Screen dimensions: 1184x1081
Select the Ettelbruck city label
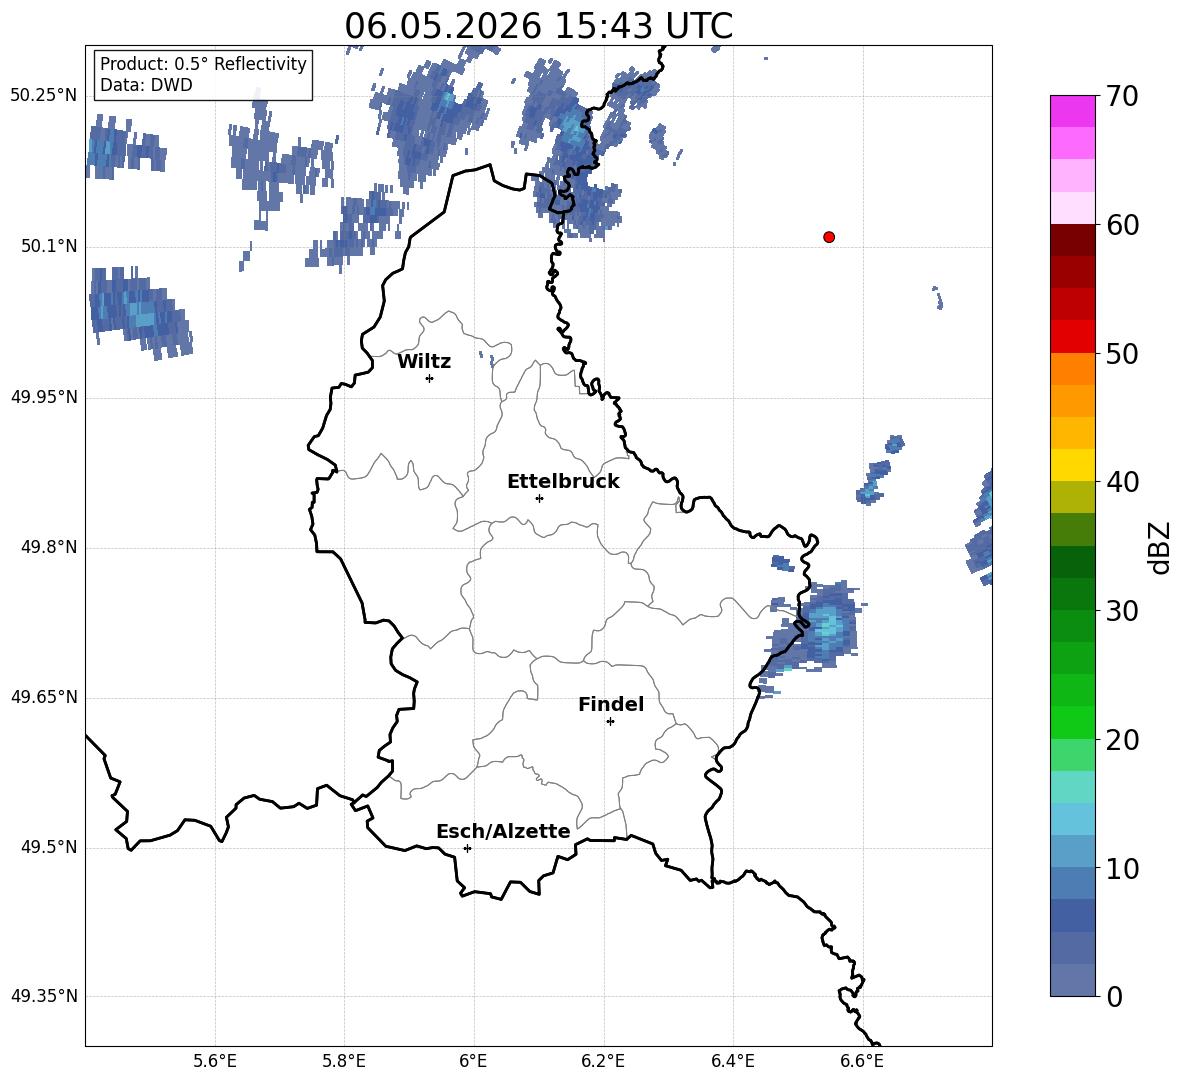[563, 482]
